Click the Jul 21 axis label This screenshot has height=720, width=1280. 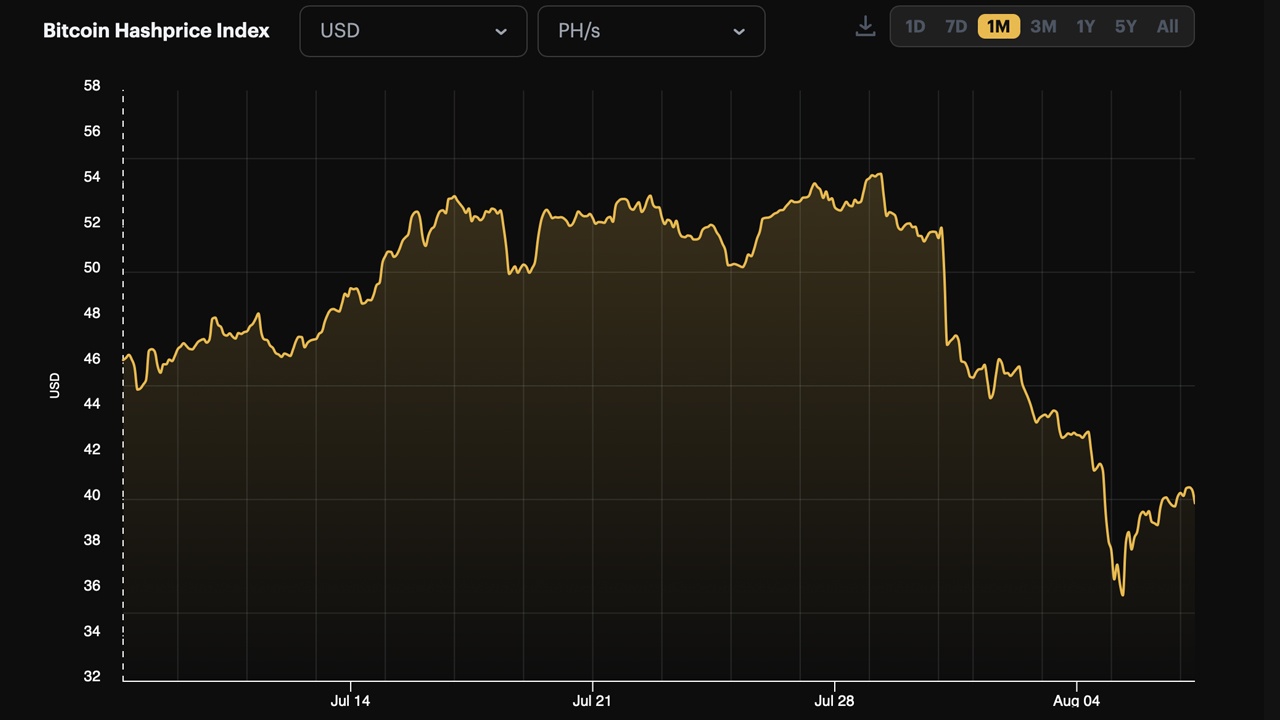click(x=592, y=701)
